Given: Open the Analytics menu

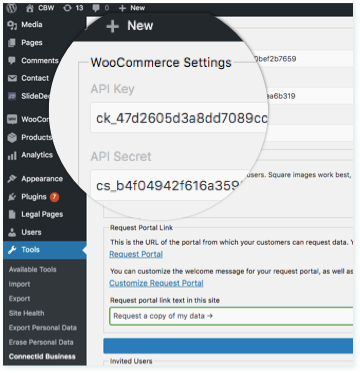Looking at the screenshot, I should (37, 155).
